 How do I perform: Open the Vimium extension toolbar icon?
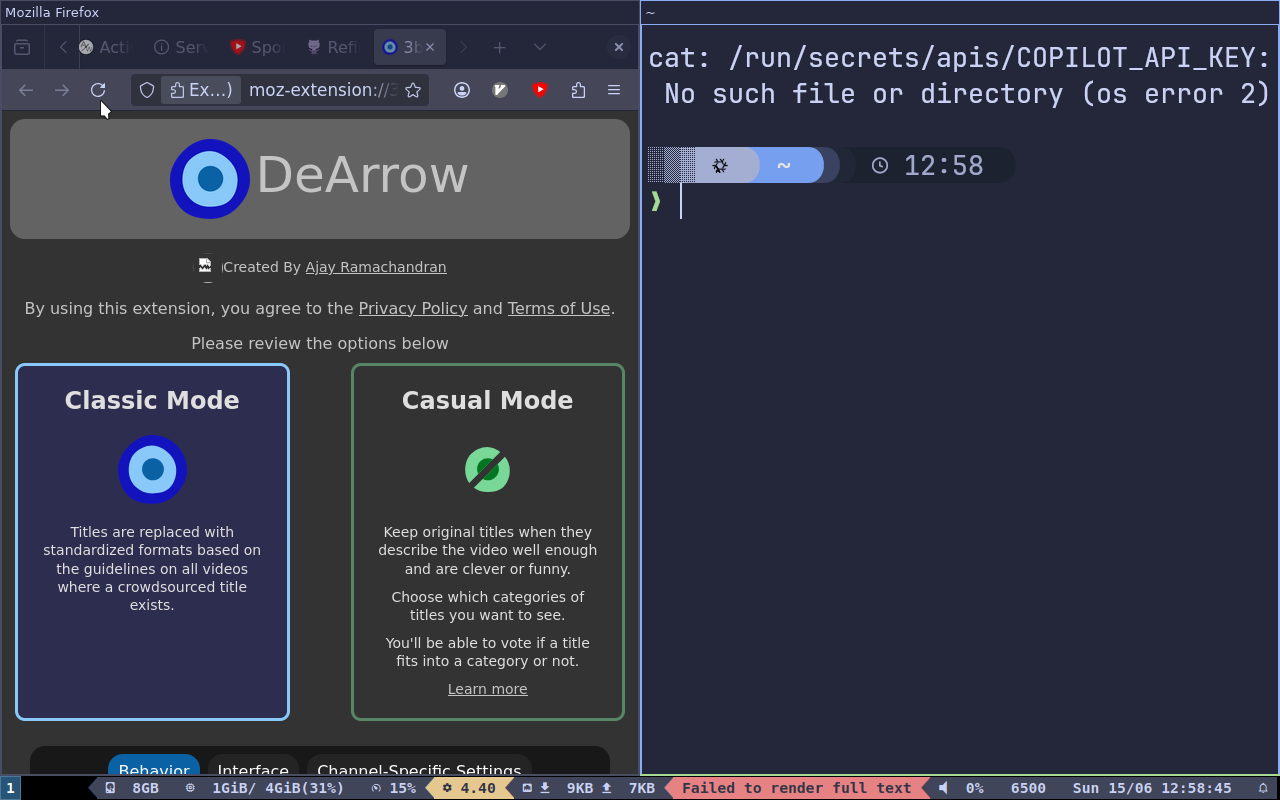click(x=501, y=90)
